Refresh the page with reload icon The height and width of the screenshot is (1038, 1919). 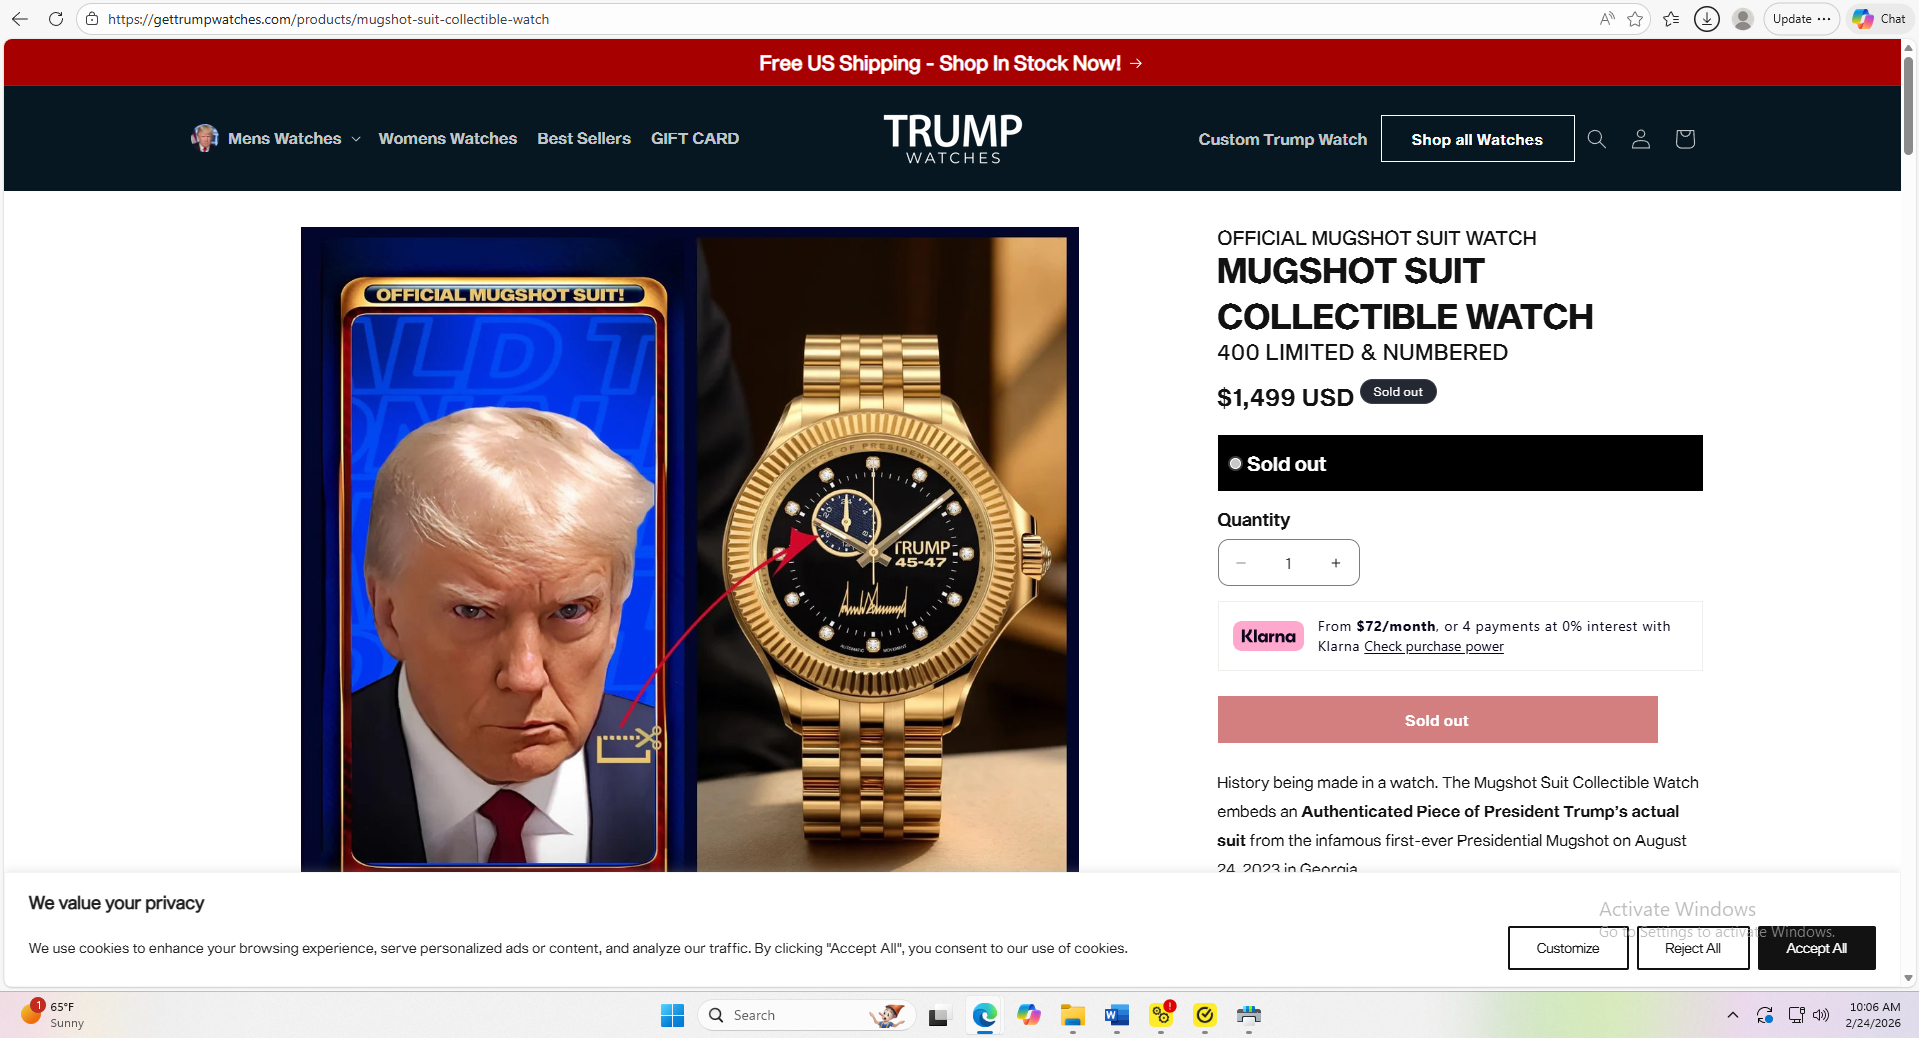(x=56, y=19)
